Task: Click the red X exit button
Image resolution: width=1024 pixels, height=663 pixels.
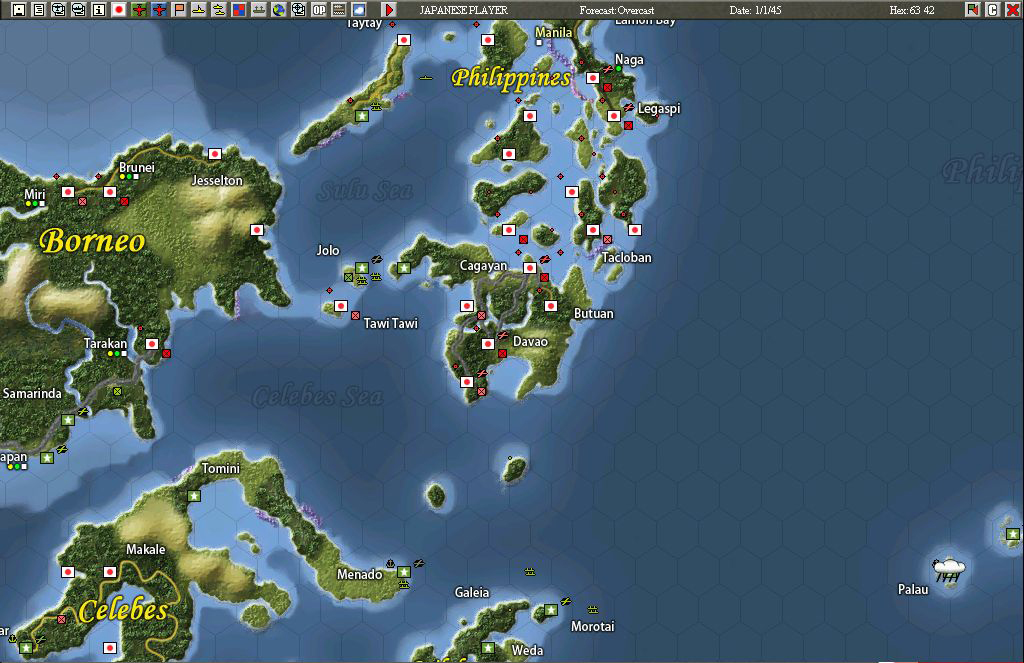Action: (1012, 10)
